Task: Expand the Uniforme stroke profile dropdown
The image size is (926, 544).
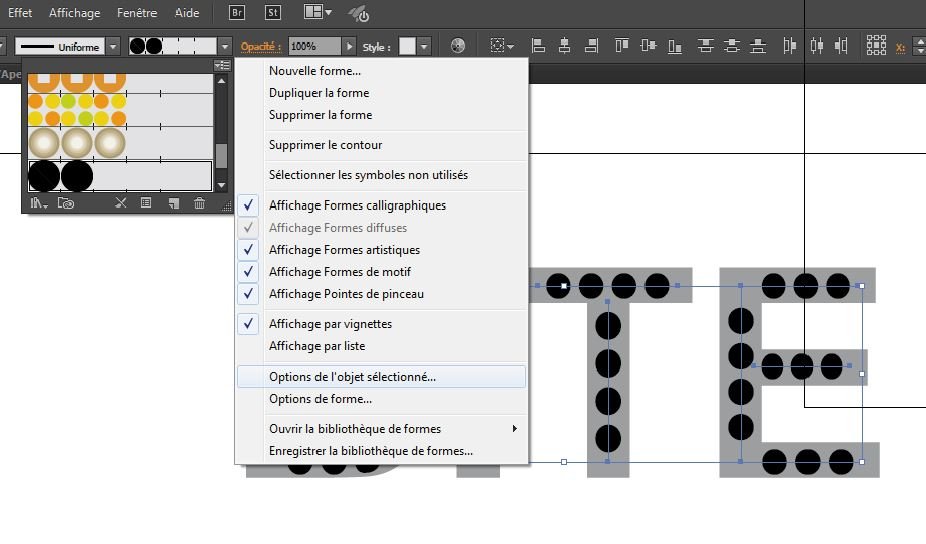Action: (x=113, y=46)
